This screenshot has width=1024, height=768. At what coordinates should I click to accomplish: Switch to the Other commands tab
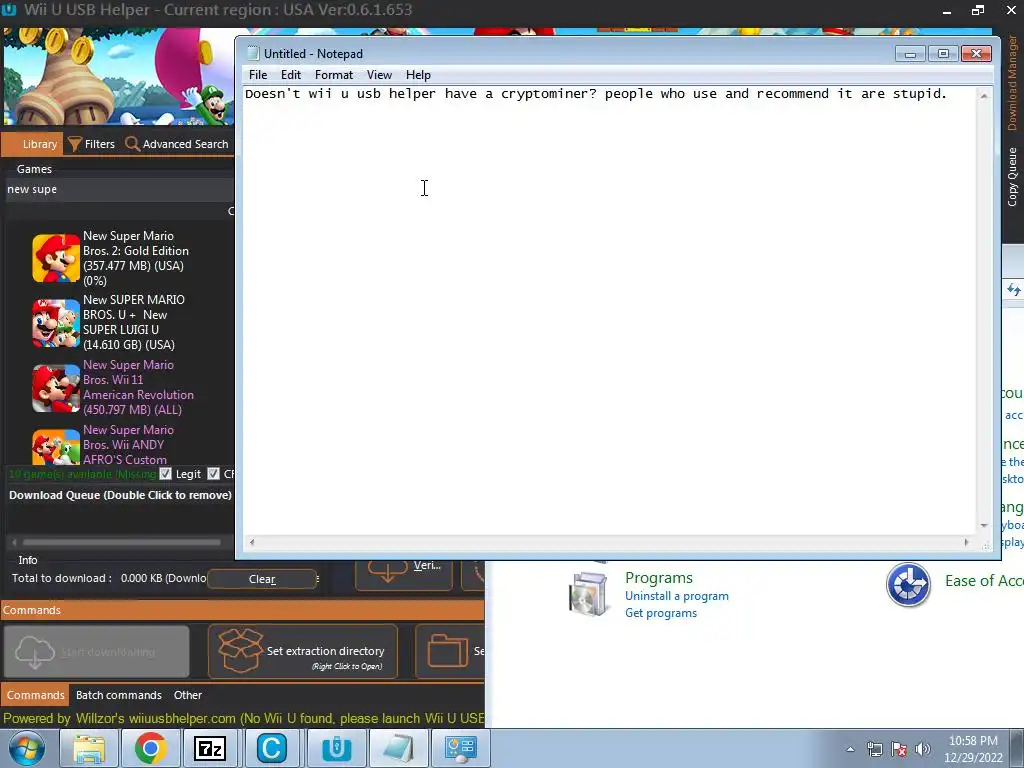187,695
